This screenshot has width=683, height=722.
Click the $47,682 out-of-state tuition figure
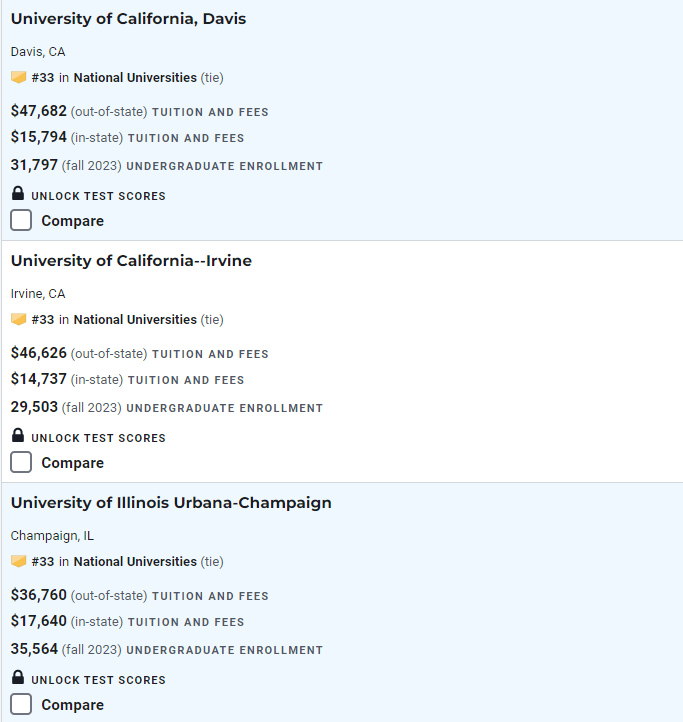[x=39, y=111]
